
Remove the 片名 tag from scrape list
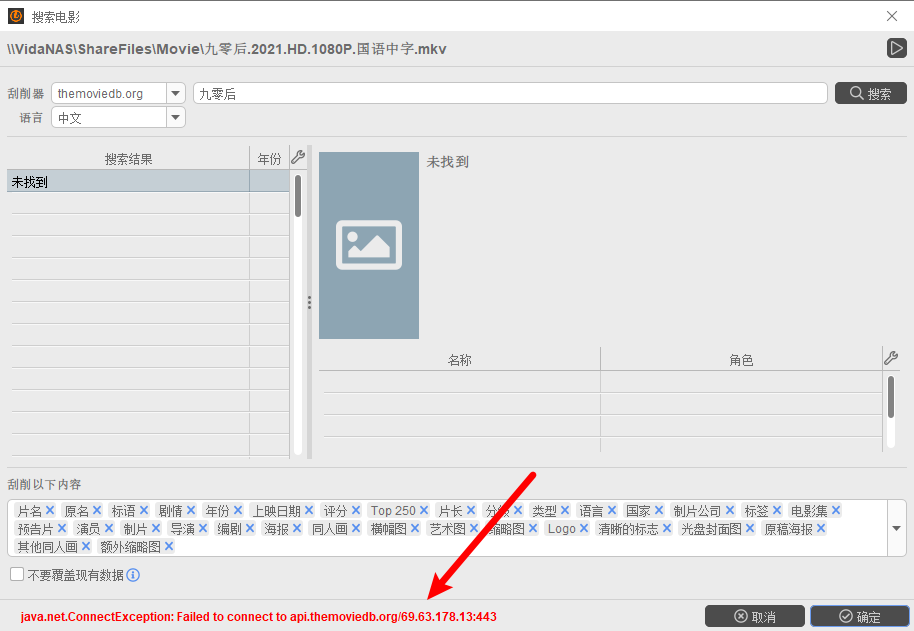click(x=50, y=510)
